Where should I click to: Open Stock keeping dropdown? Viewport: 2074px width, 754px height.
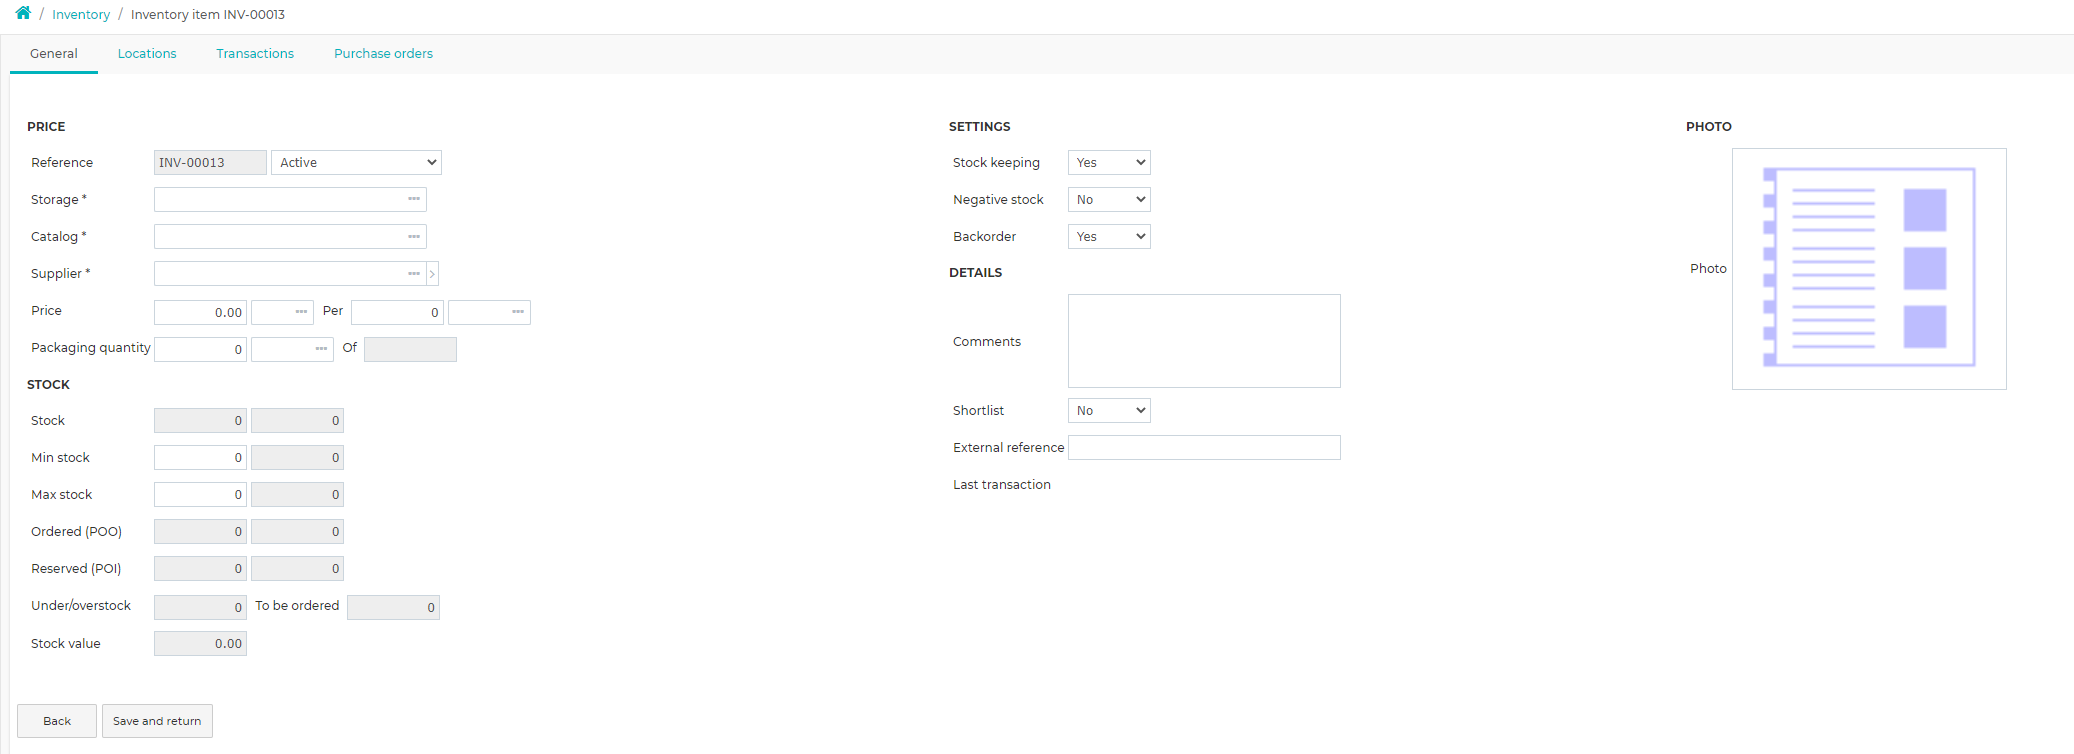1109,162
